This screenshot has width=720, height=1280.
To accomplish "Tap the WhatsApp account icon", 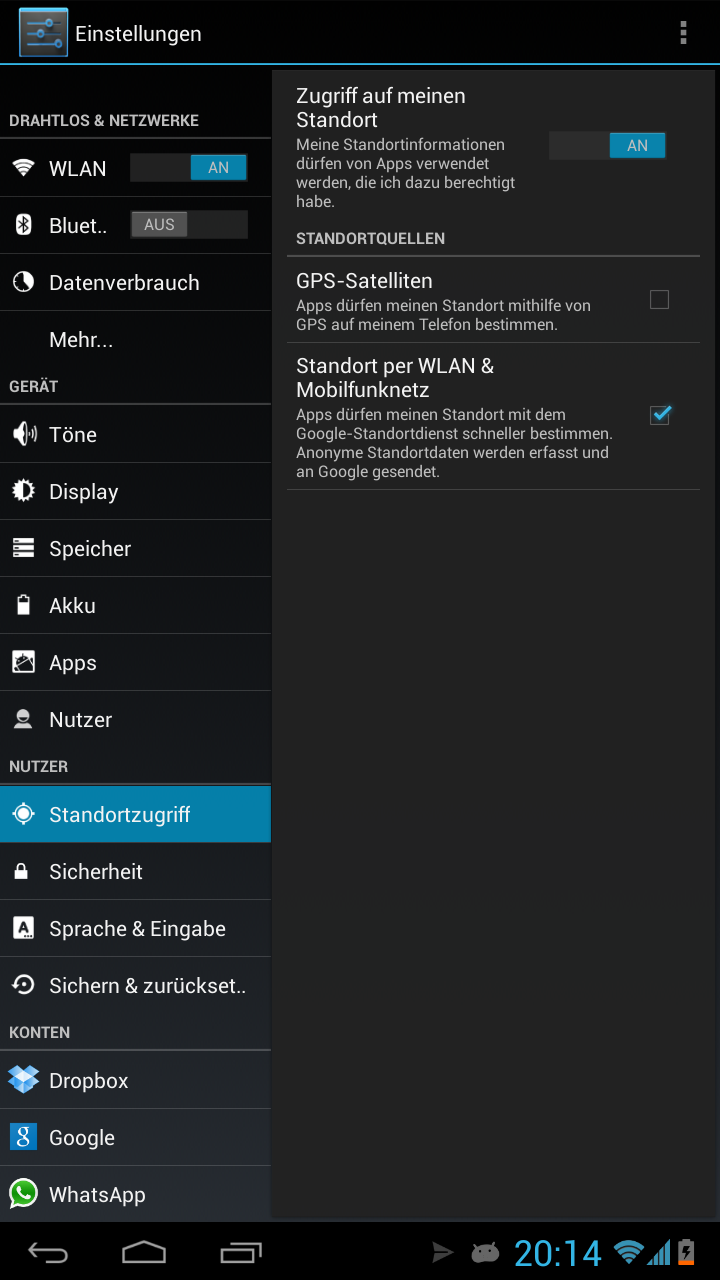I will point(23,1194).
